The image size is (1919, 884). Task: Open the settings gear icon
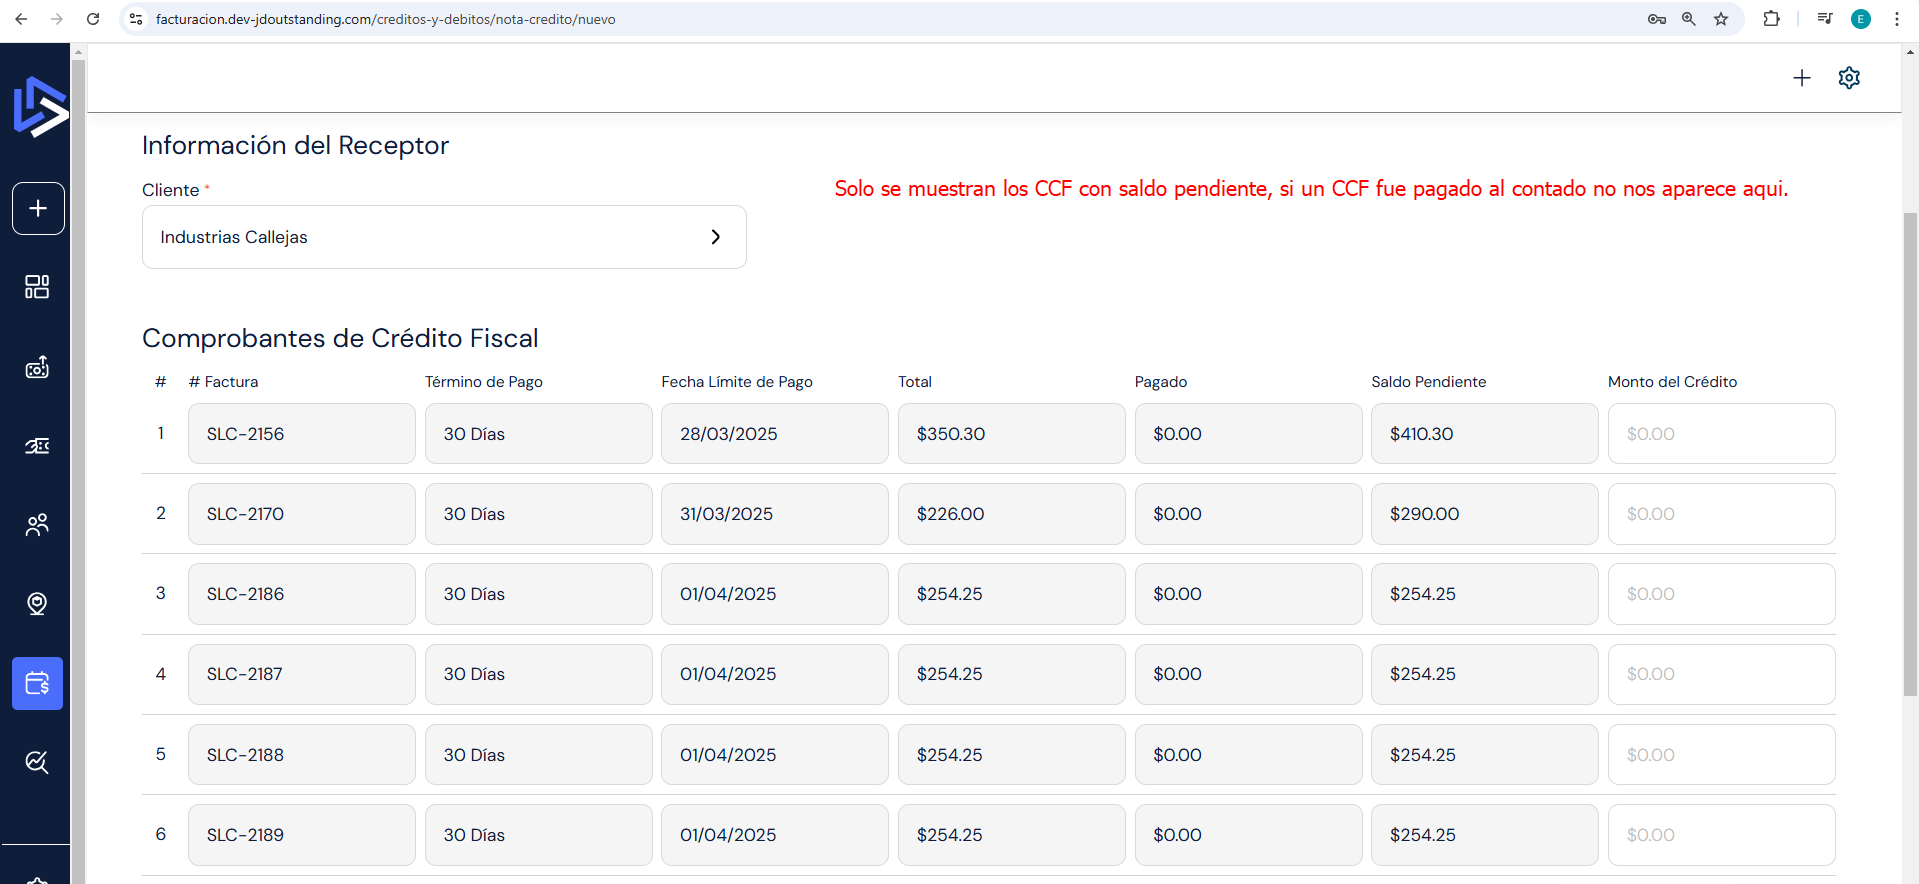click(x=1849, y=78)
